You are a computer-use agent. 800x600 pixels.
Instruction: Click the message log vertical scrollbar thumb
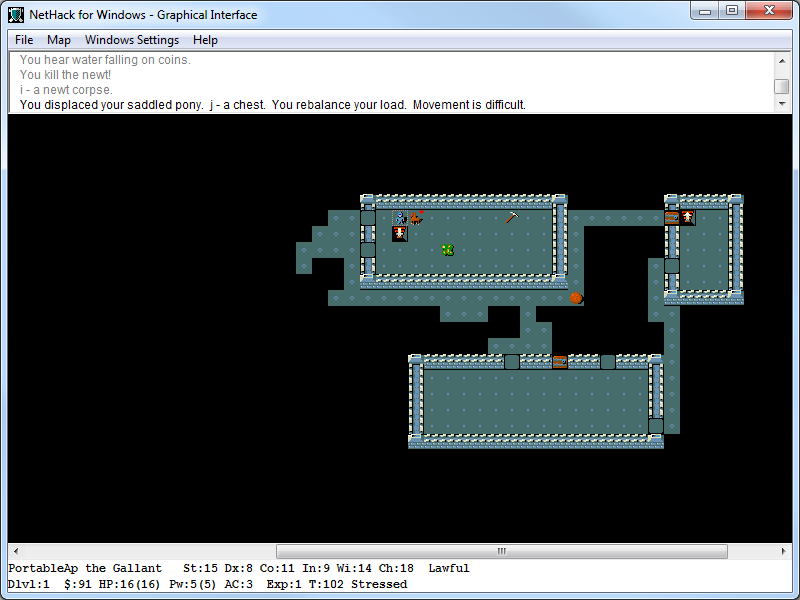pyautogui.click(x=781, y=86)
